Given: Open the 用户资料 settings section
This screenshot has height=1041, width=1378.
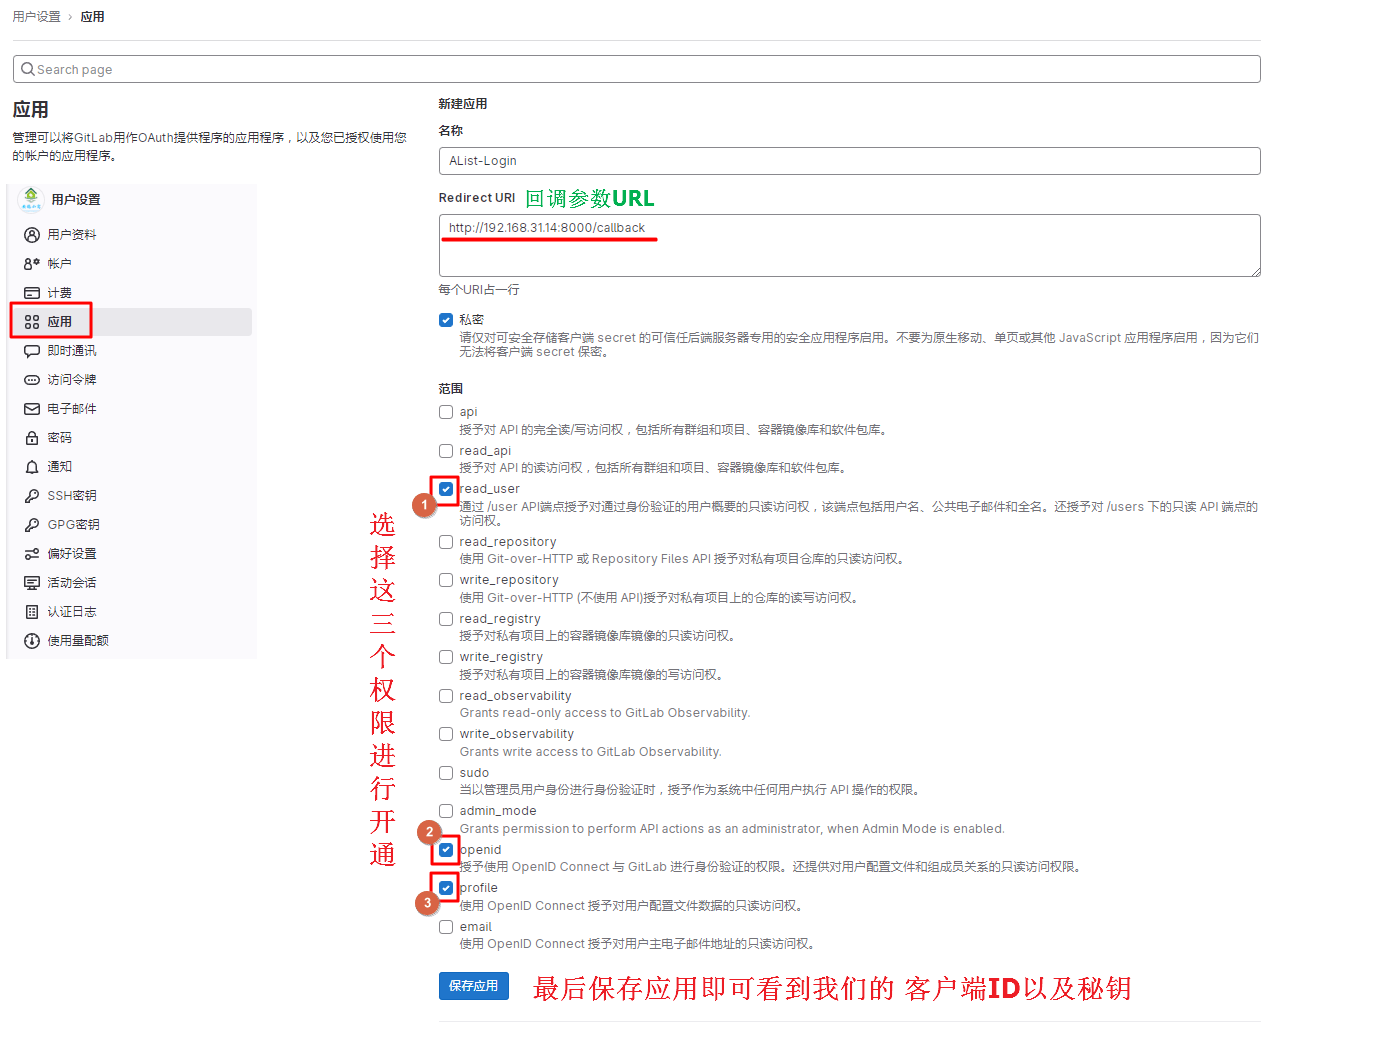Looking at the screenshot, I should (70, 234).
